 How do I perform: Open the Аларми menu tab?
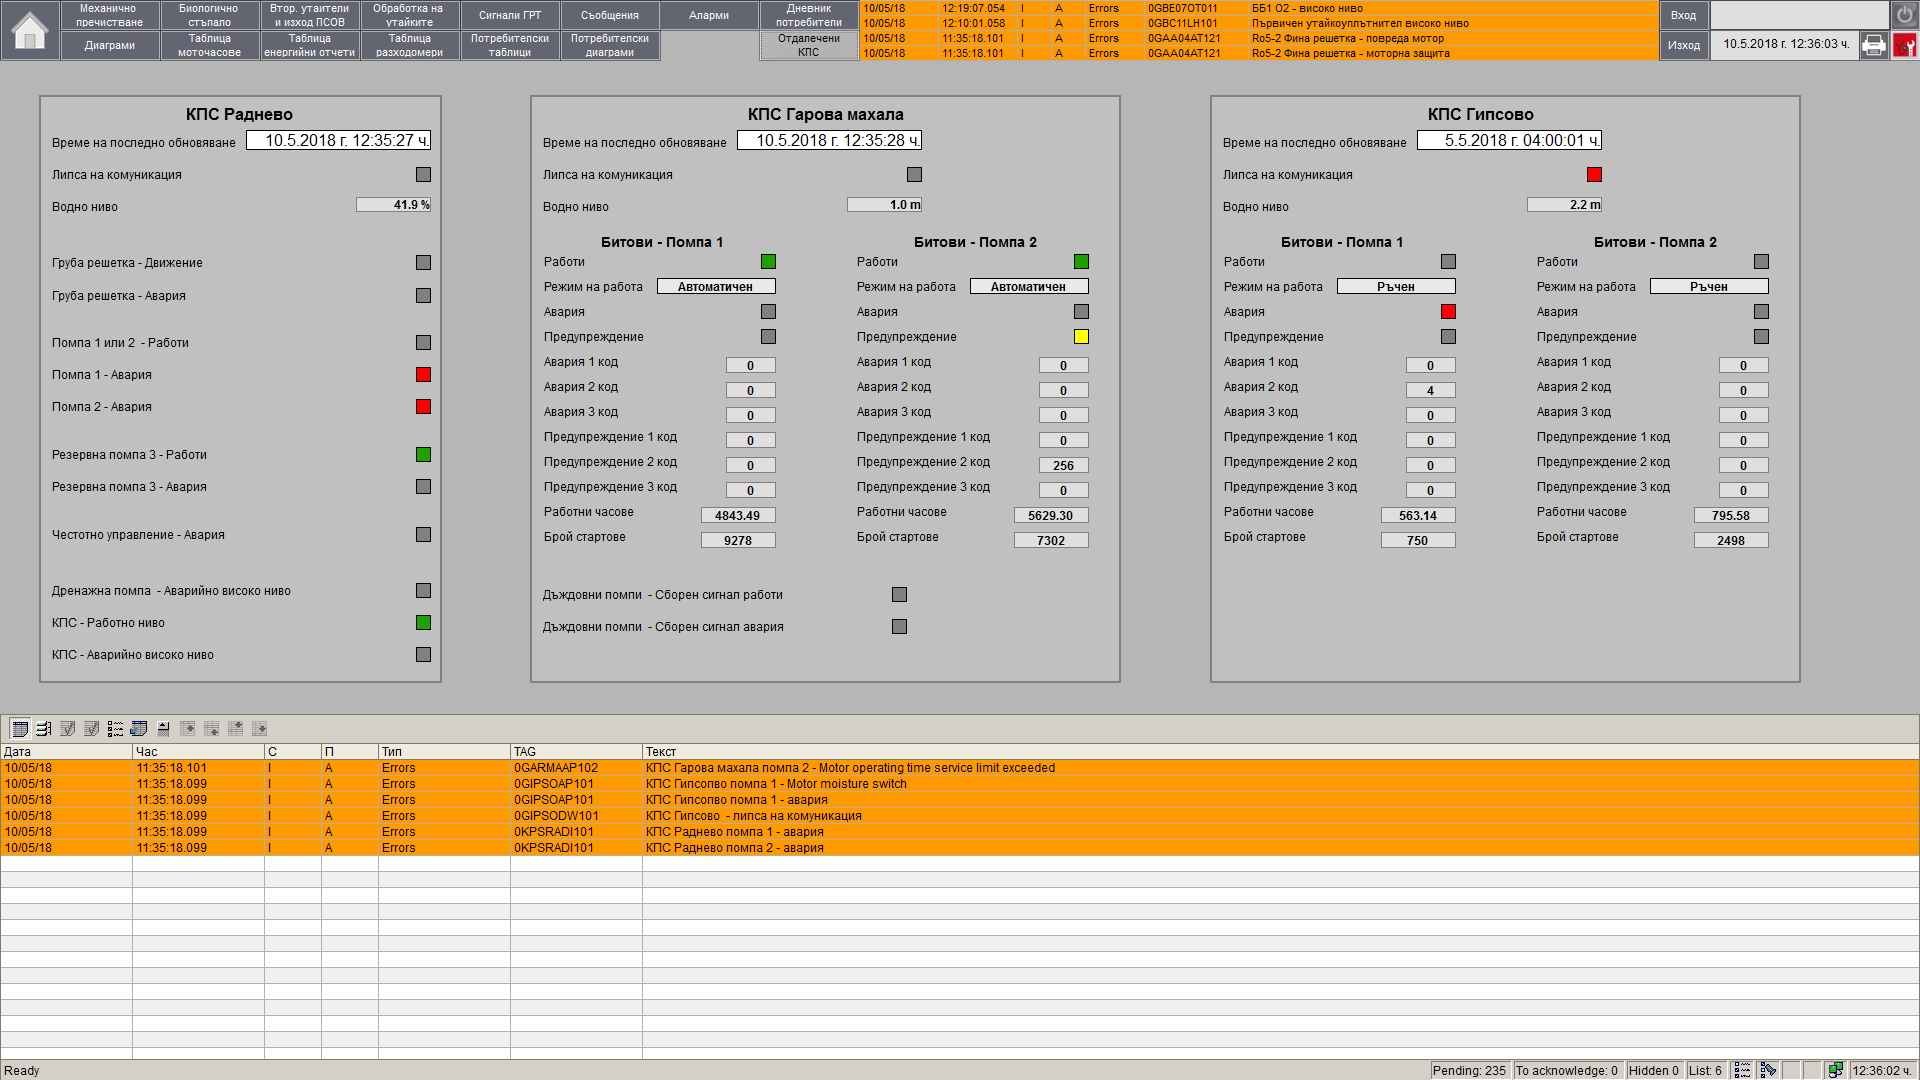[x=709, y=15]
